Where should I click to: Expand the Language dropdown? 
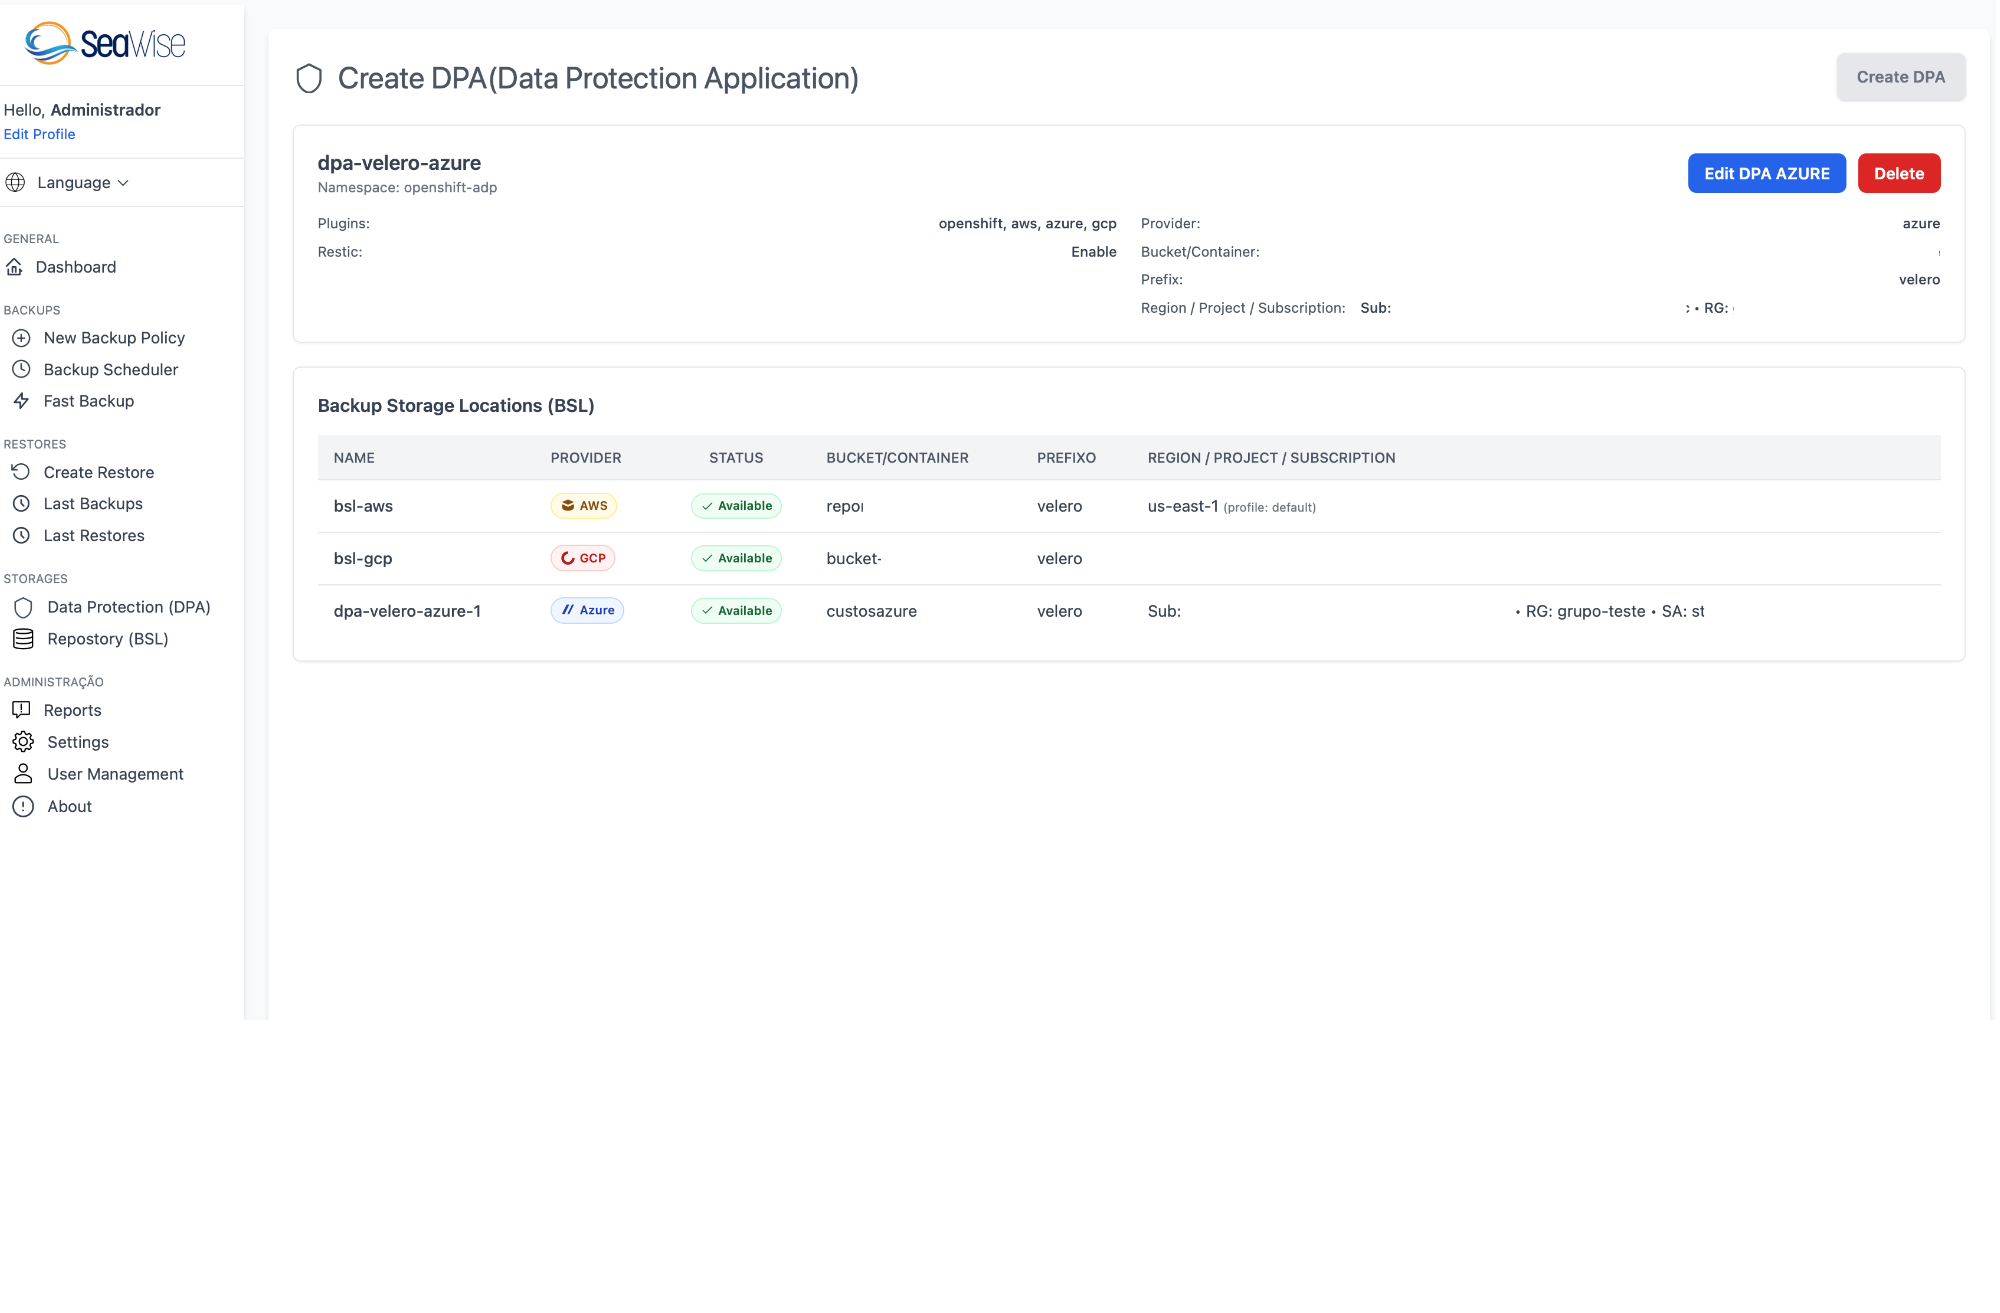click(x=83, y=183)
